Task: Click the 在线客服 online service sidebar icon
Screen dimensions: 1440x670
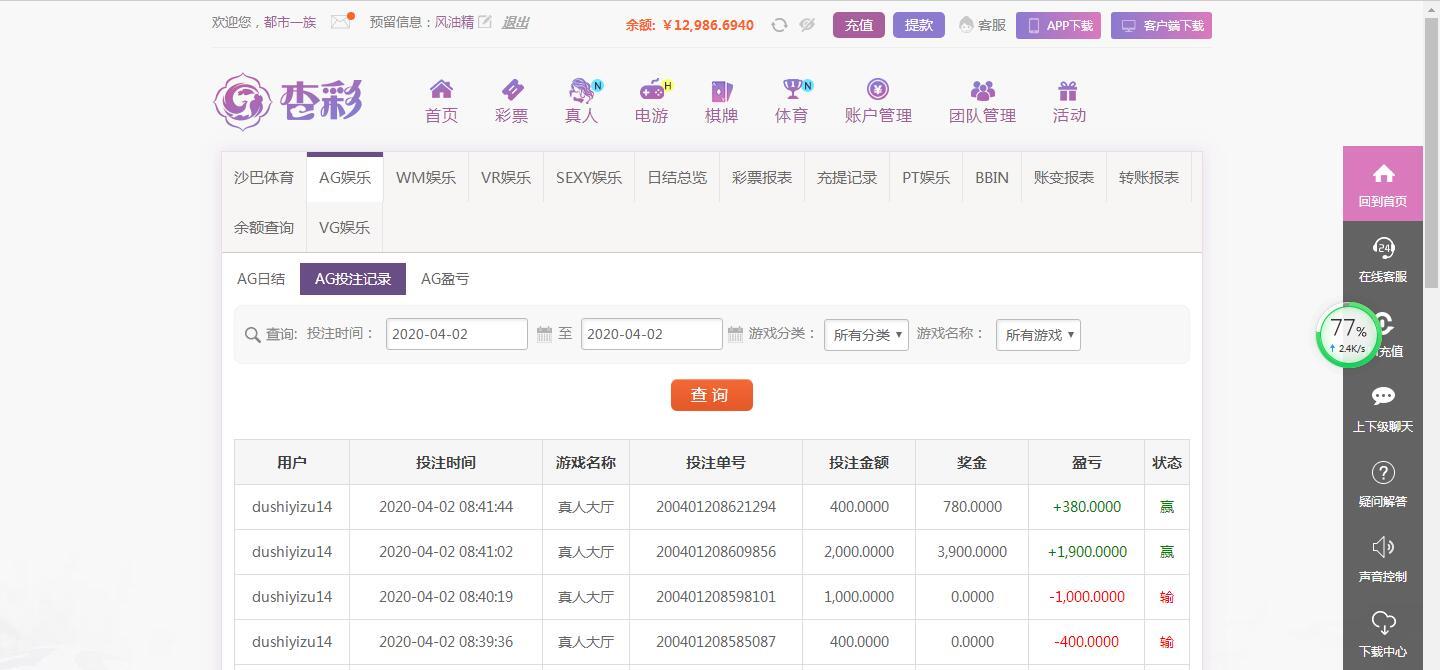Action: click(x=1383, y=258)
